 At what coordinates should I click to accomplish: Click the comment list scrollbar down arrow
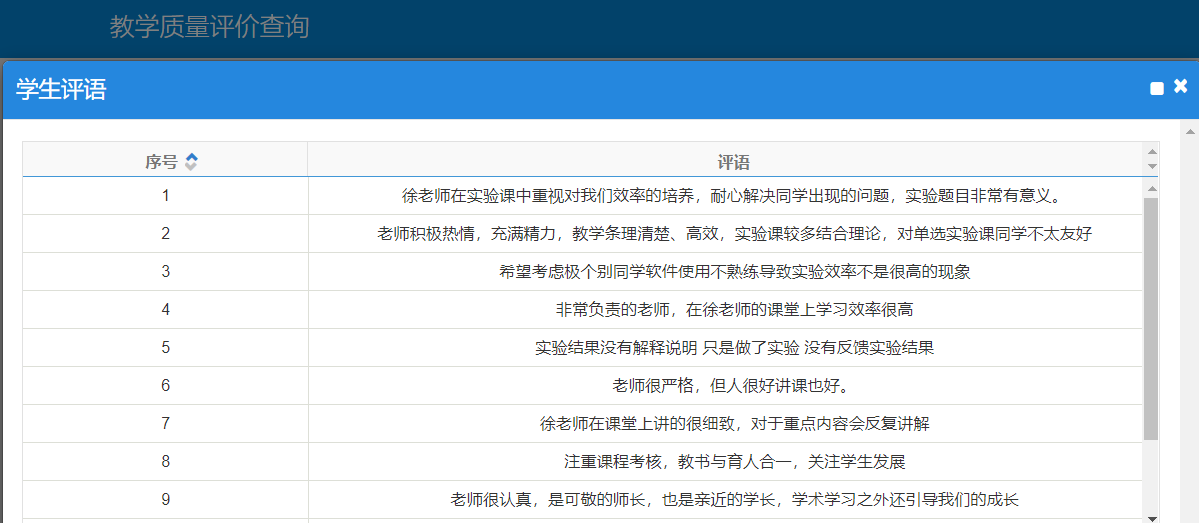pyautogui.click(x=1151, y=517)
